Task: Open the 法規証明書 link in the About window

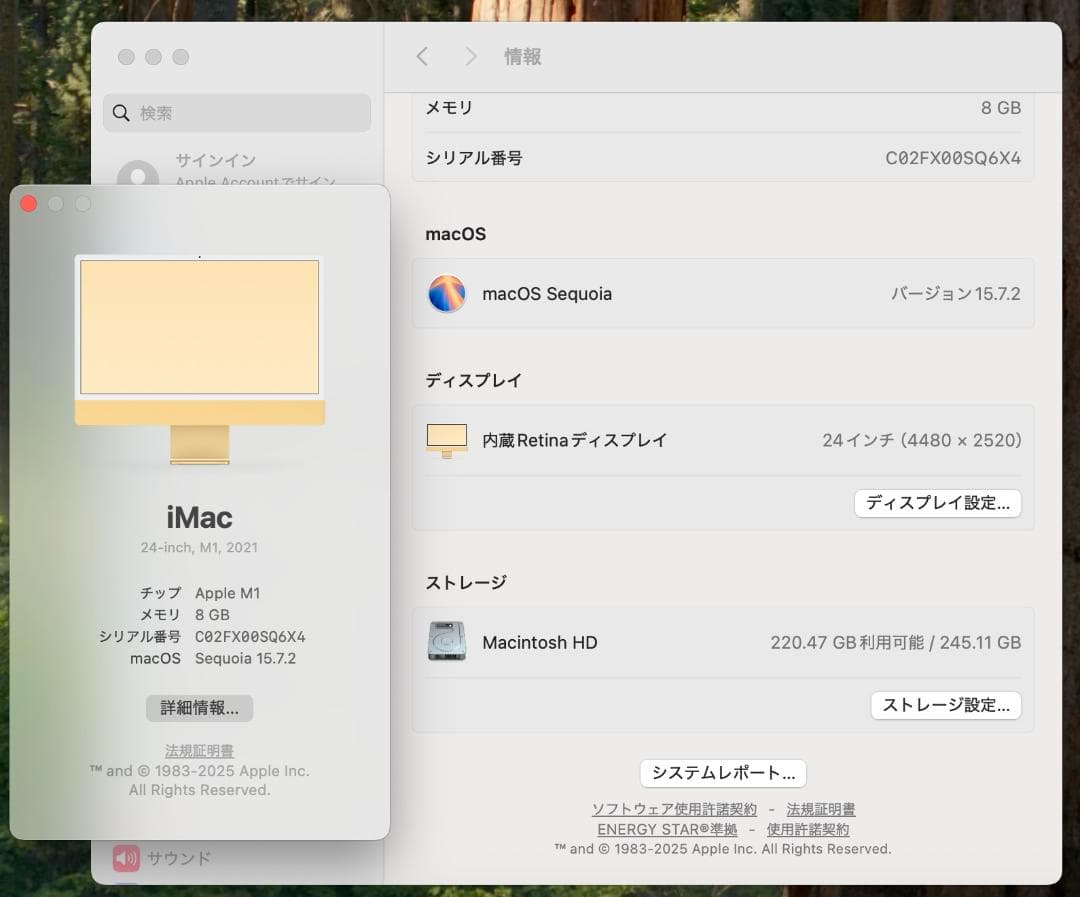Action: [x=199, y=751]
